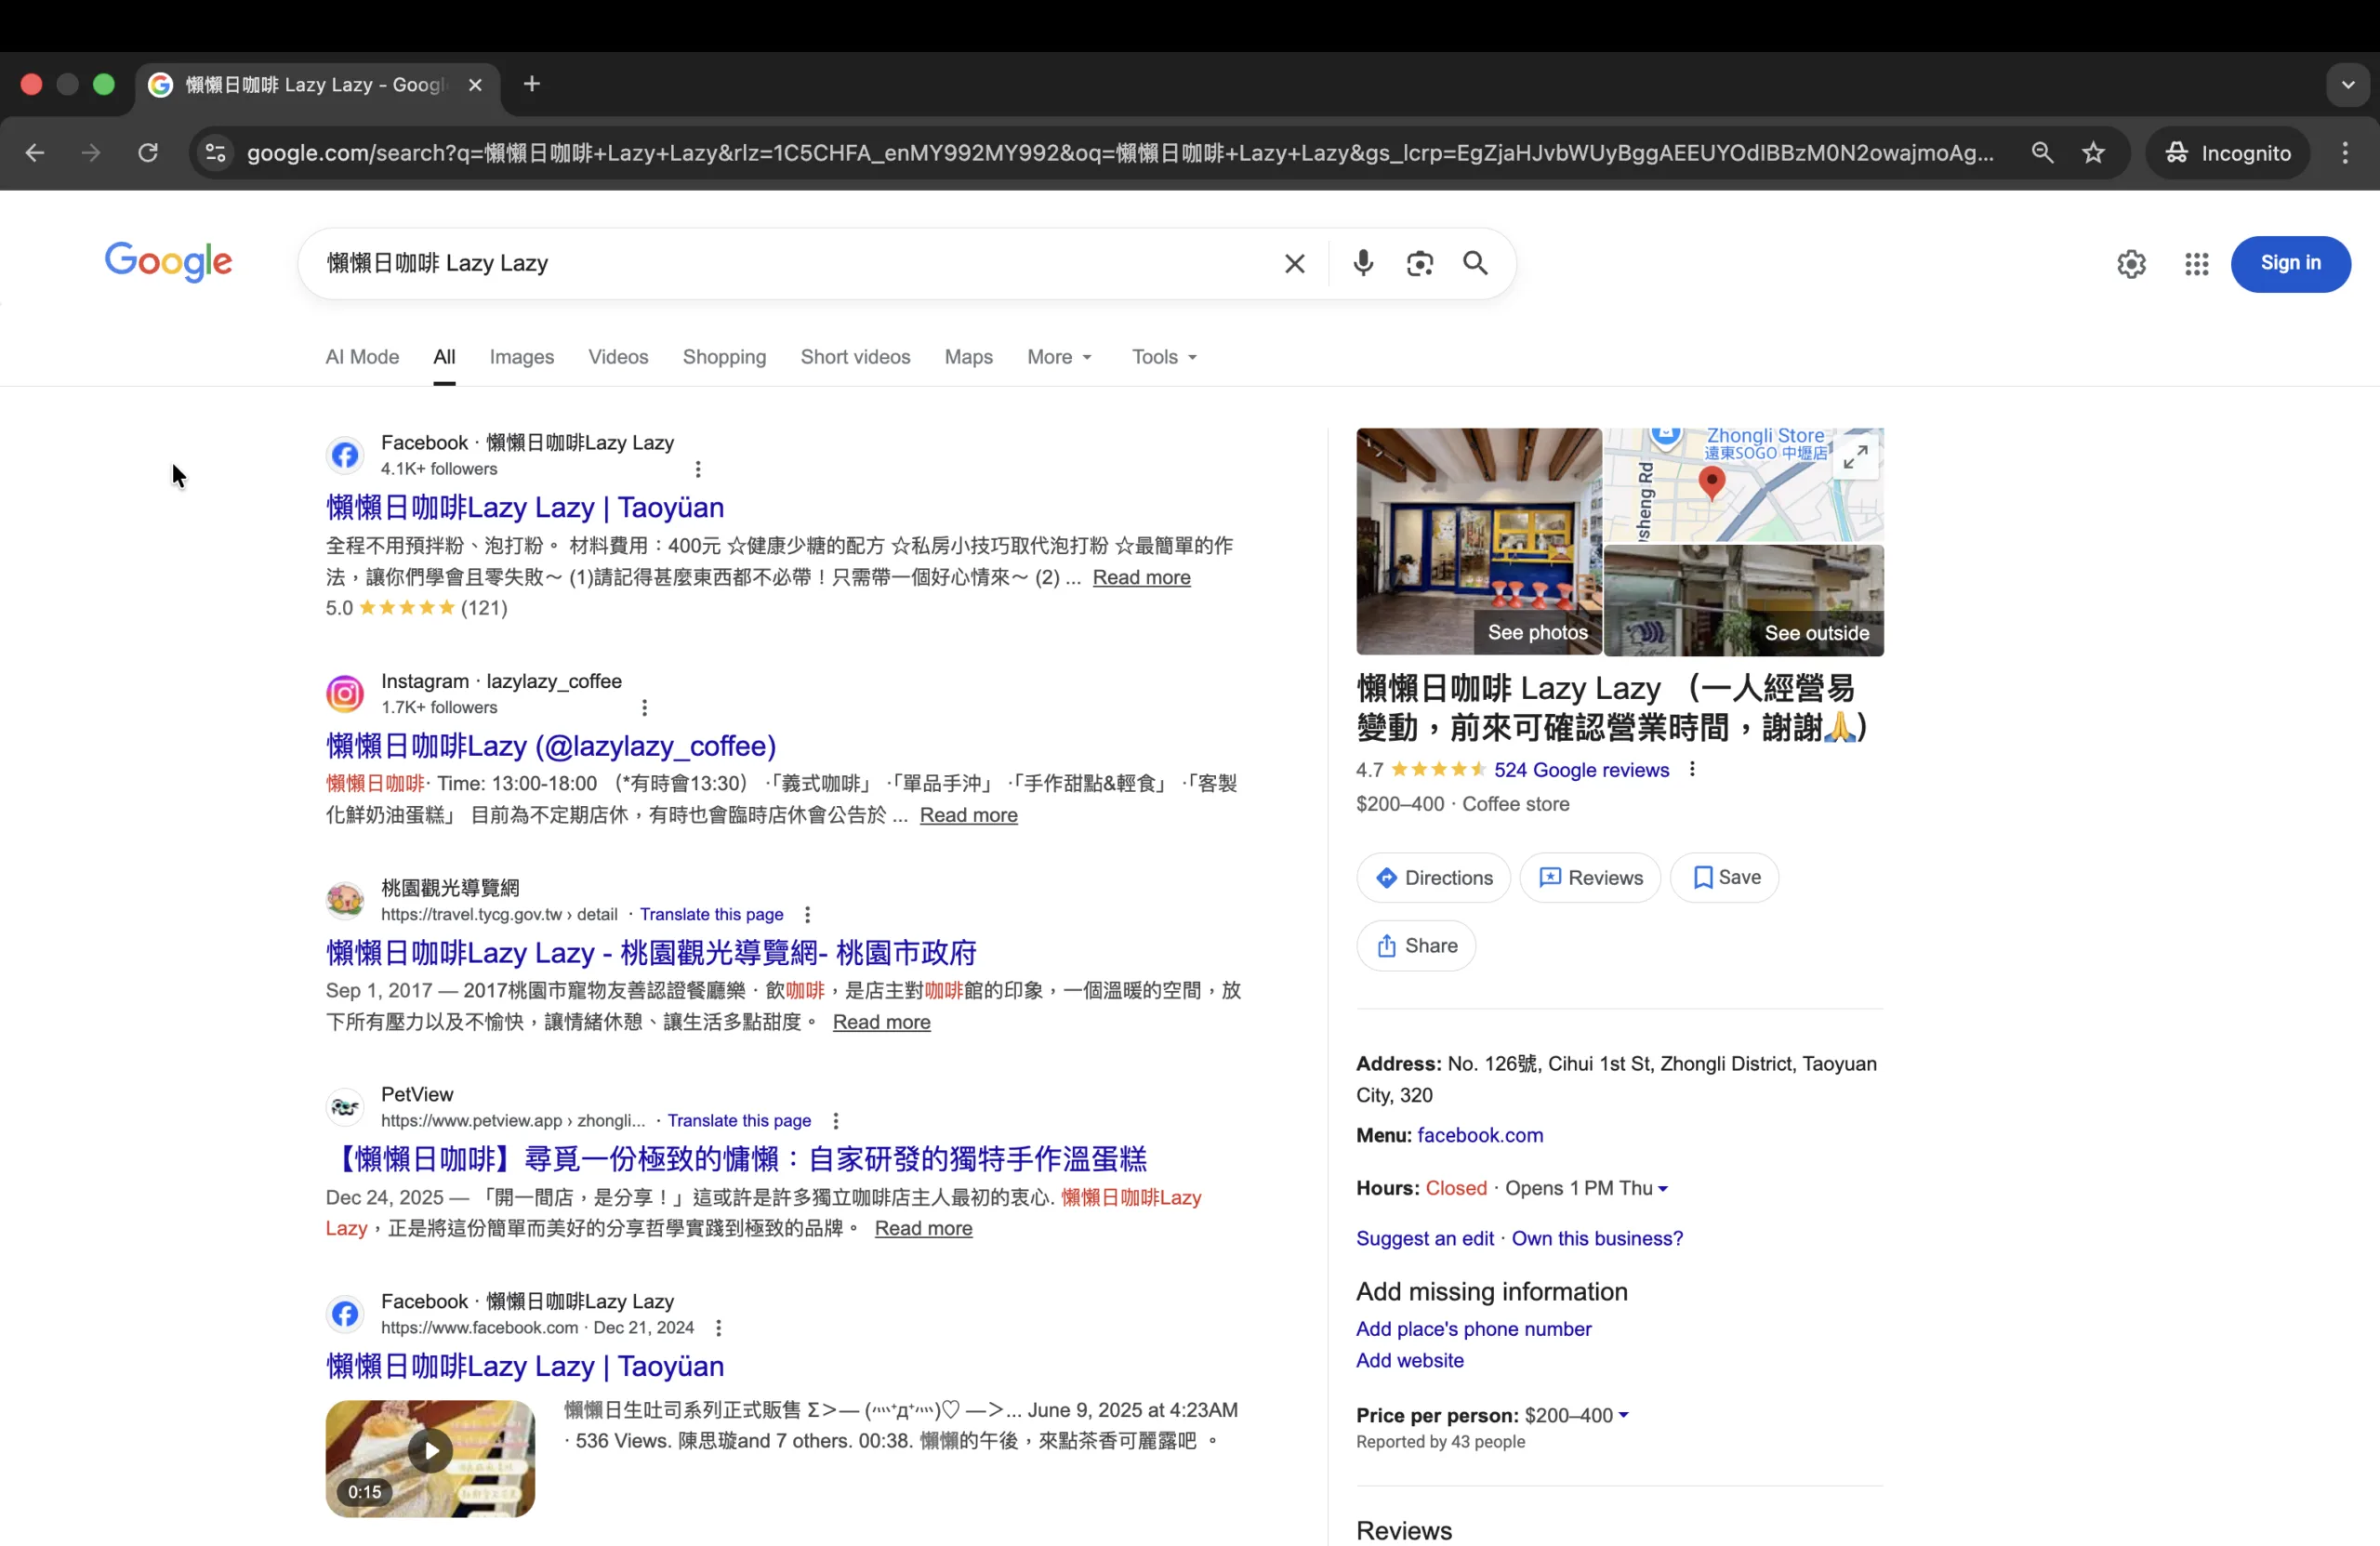Expand the map to full view

point(1855,457)
